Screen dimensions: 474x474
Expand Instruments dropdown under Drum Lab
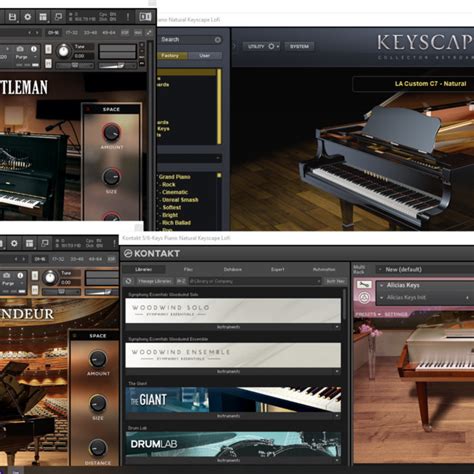tap(233, 460)
